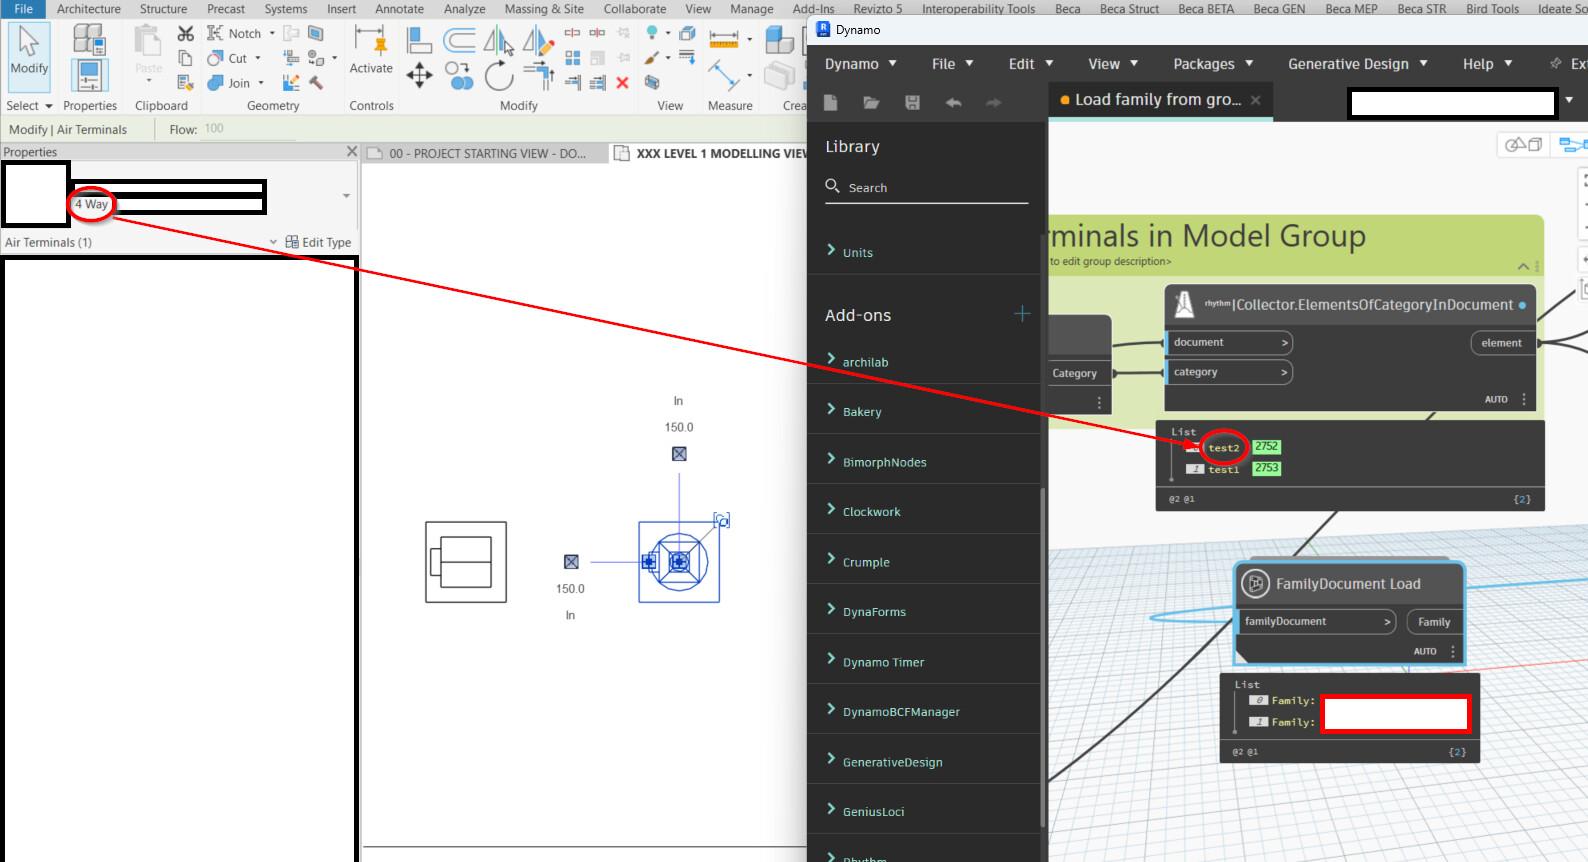The image size is (1588, 862).
Task: Open the Properties type selector dropdown
Action: point(346,196)
